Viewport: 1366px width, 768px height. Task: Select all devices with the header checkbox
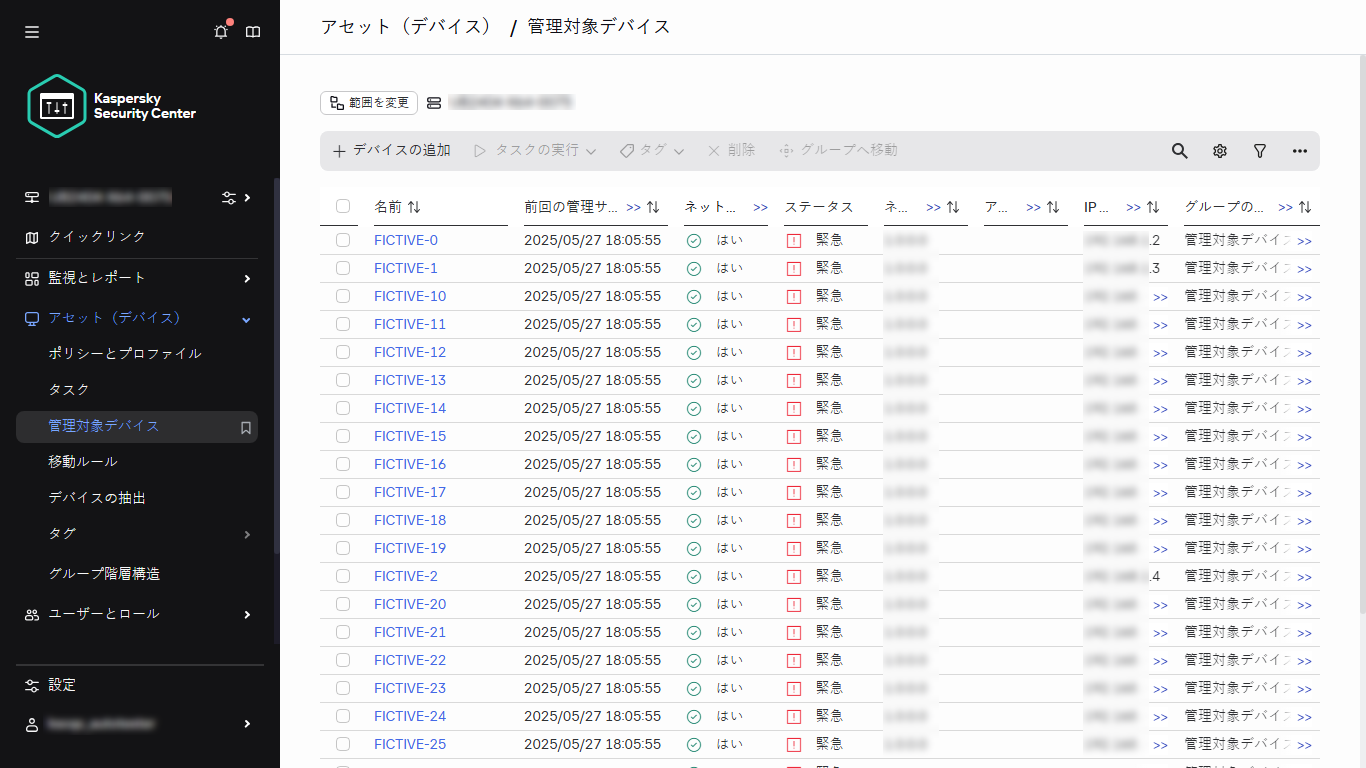343,206
